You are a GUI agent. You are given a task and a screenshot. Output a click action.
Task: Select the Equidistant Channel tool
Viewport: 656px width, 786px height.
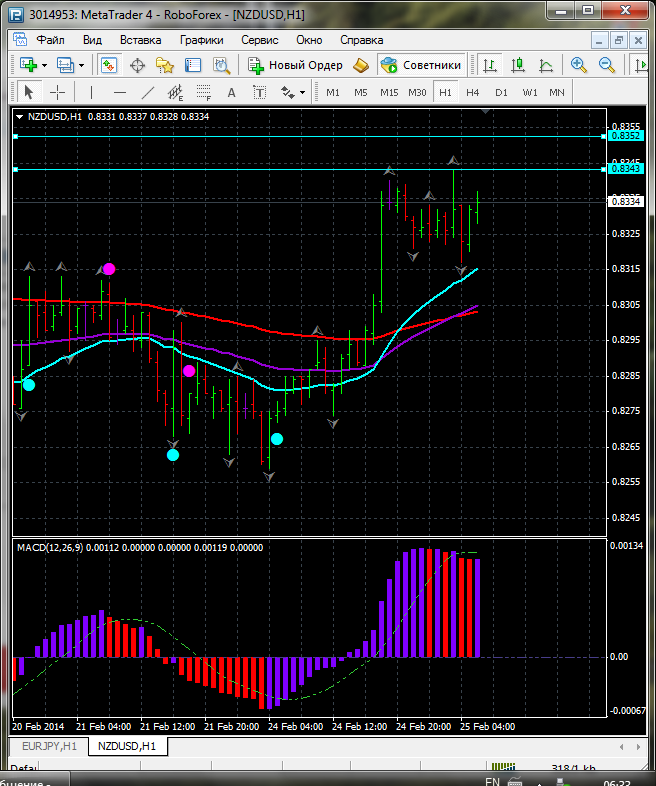point(175,92)
